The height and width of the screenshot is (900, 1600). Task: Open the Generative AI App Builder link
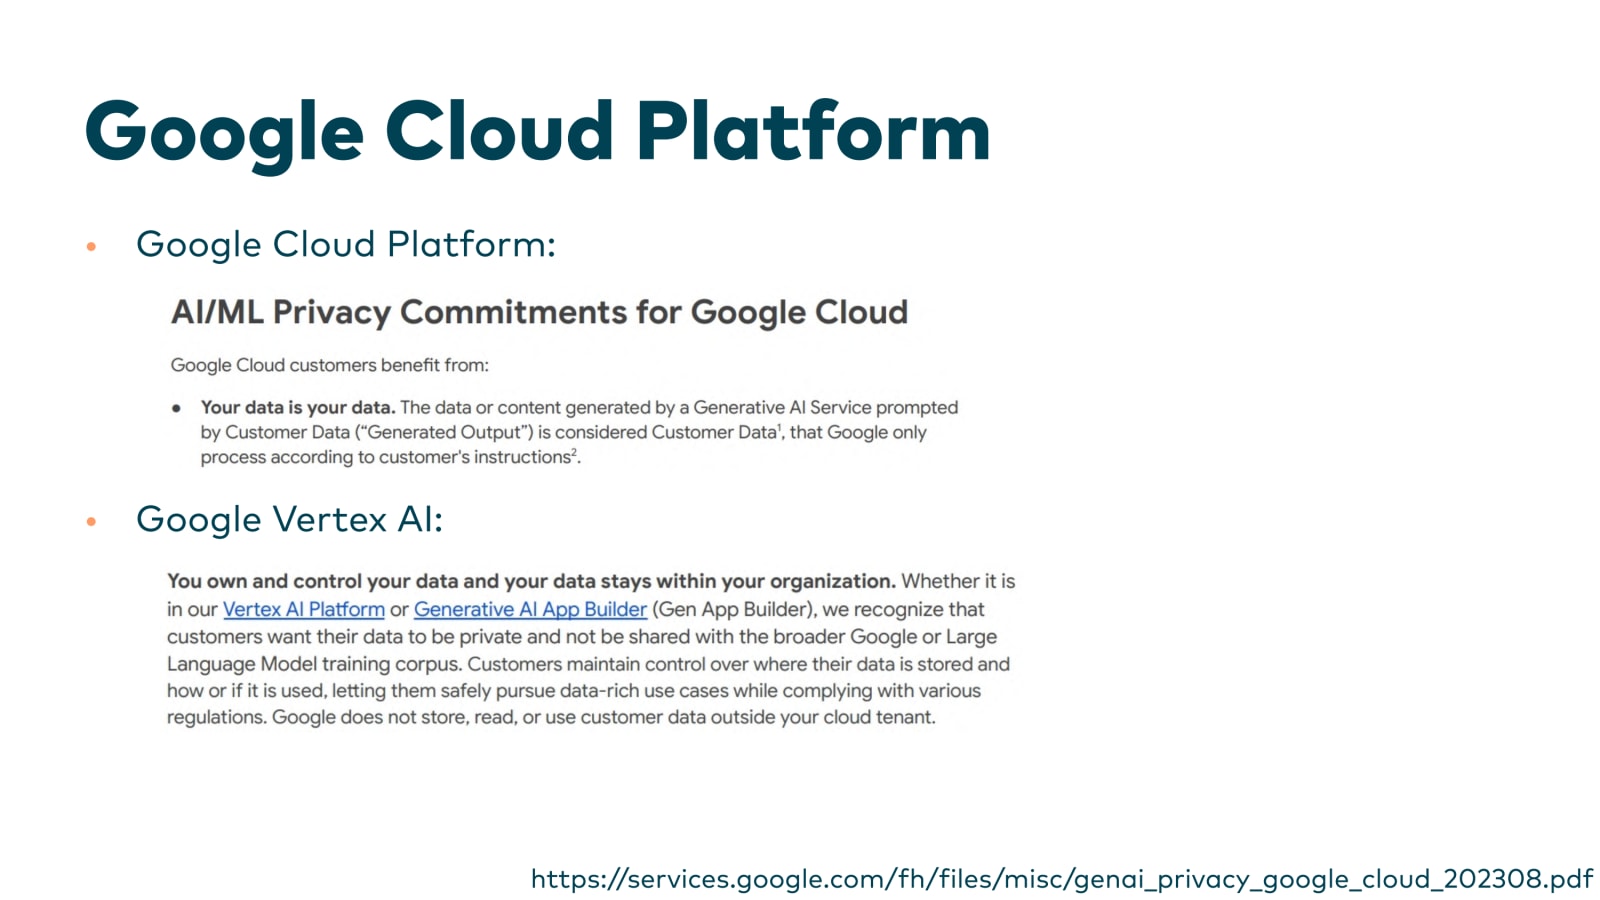pyautogui.click(x=530, y=609)
